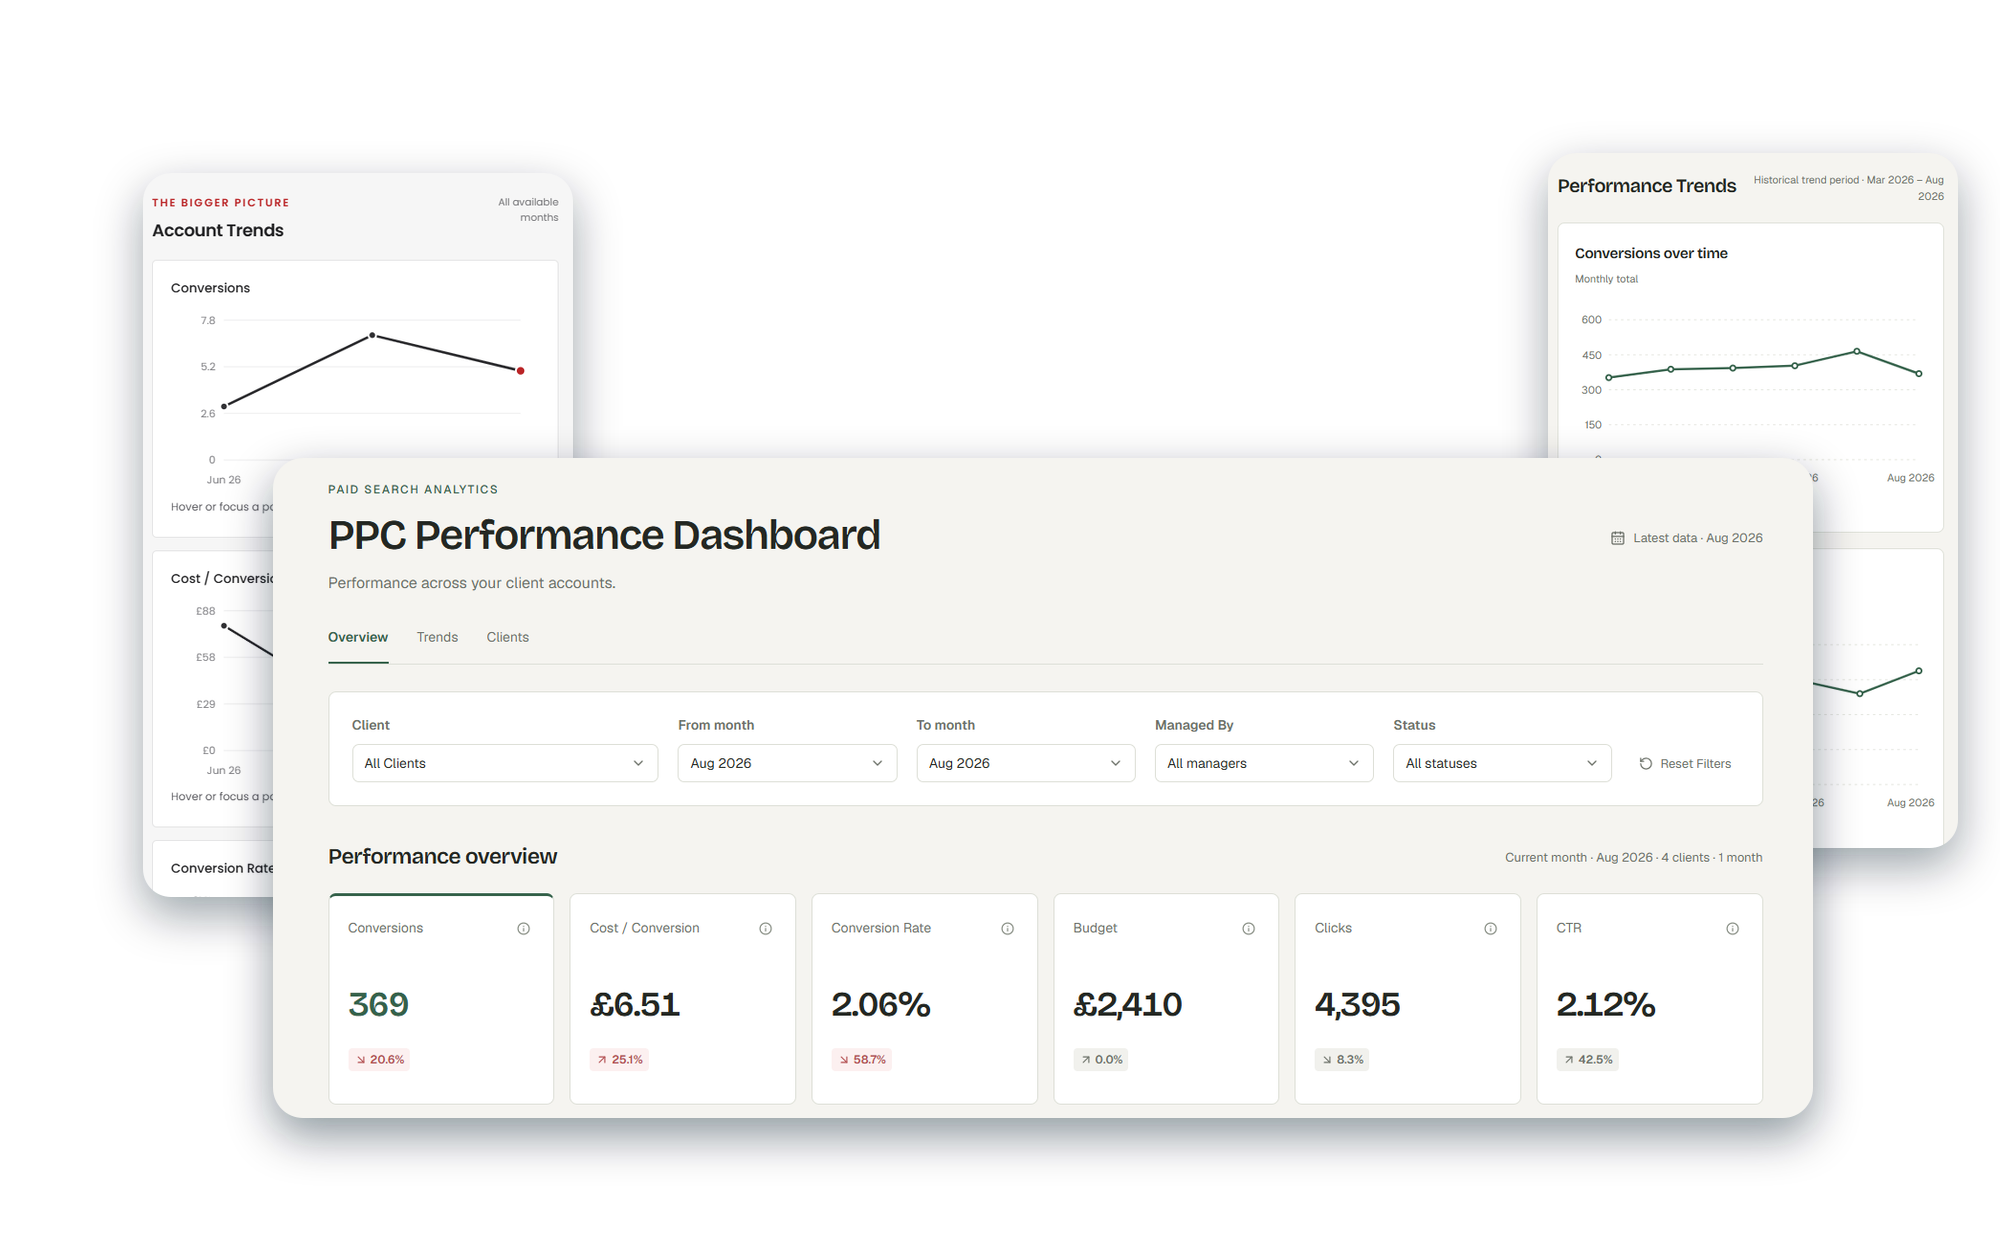Click the 58.7% down-trend badge
This screenshot has width=2000, height=1250.
click(x=862, y=1059)
